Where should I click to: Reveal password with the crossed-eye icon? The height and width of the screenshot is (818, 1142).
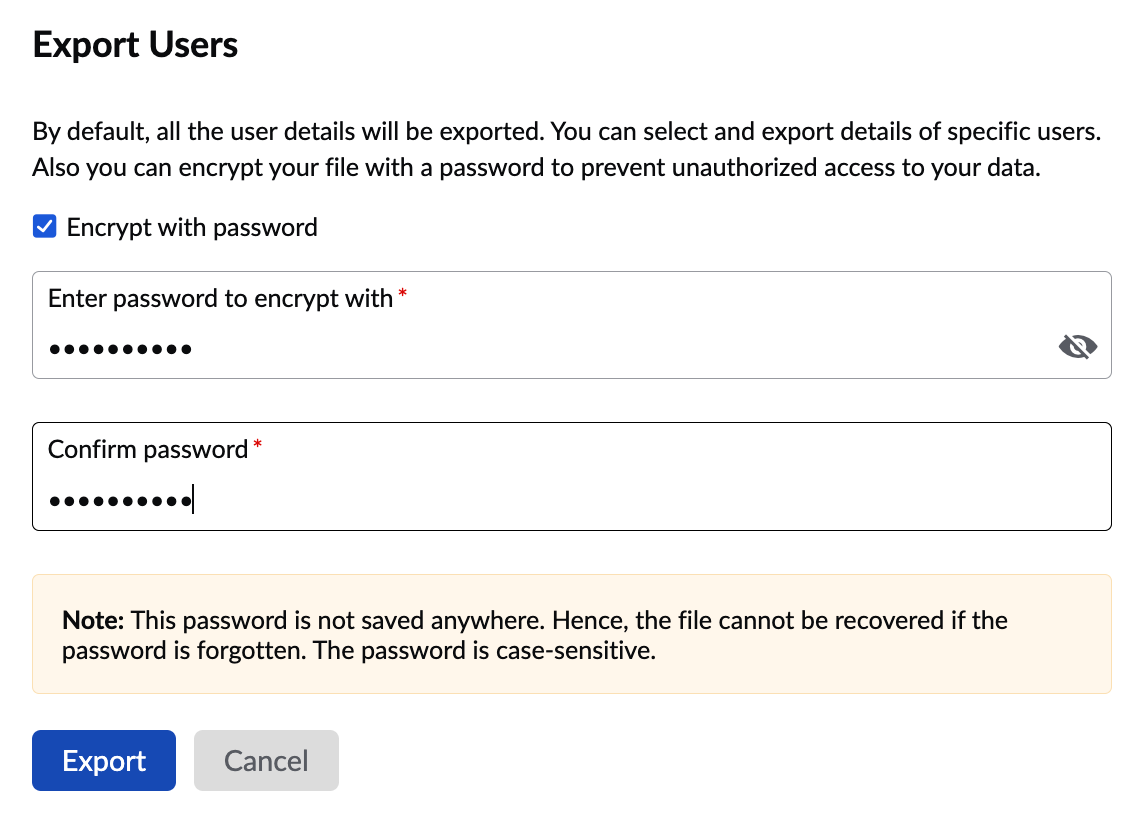[x=1077, y=347]
